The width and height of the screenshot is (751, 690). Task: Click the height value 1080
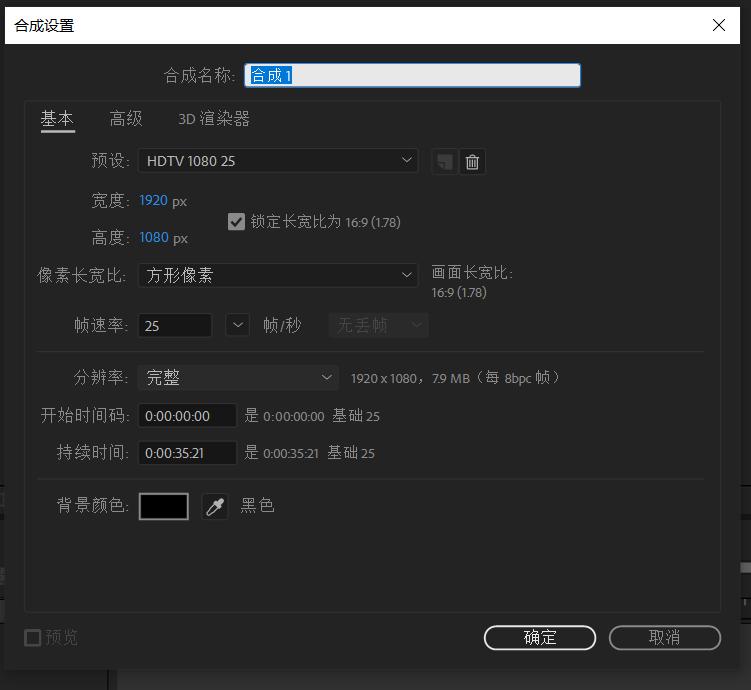[x=154, y=238]
